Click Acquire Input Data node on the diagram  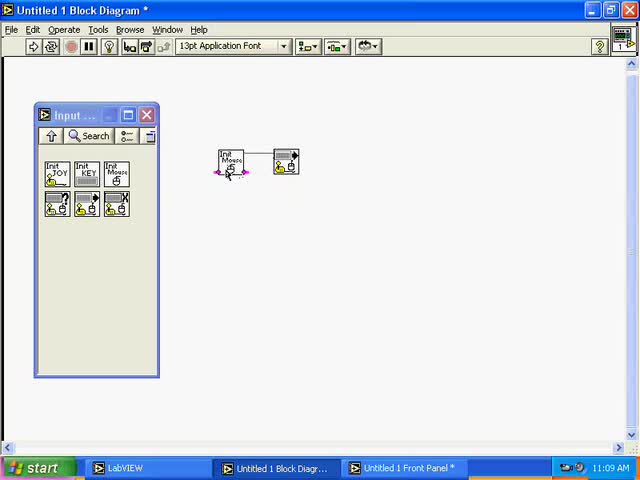pyautogui.click(x=286, y=162)
